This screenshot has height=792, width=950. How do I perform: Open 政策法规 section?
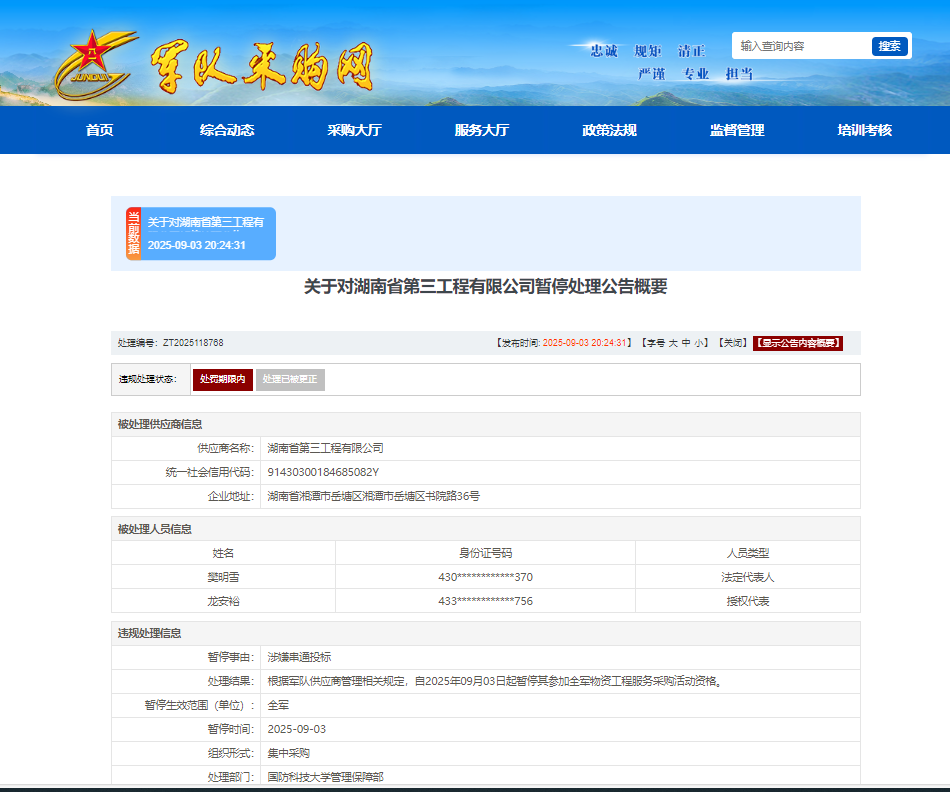click(609, 130)
